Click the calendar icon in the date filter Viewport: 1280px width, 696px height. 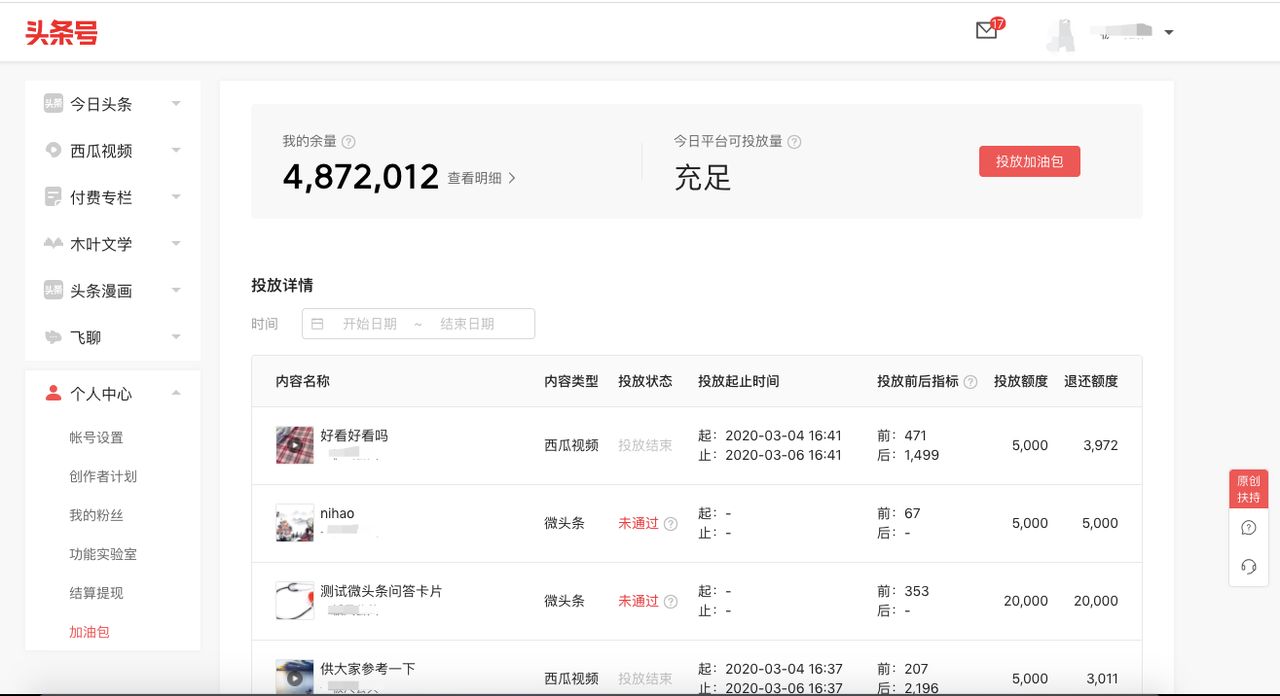tap(315, 323)
